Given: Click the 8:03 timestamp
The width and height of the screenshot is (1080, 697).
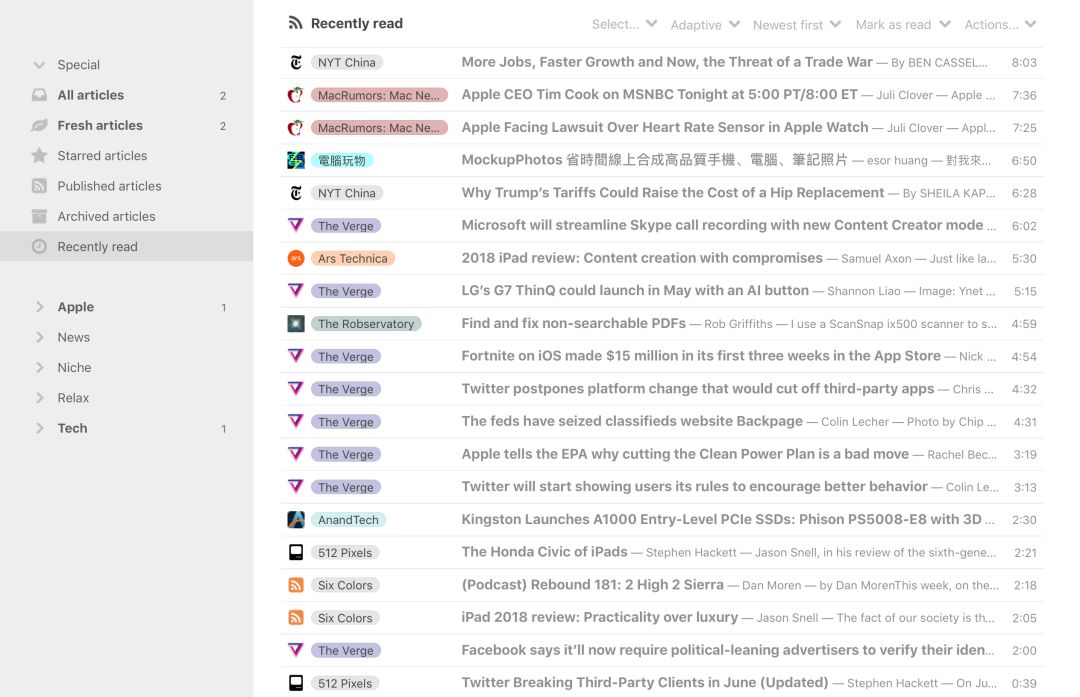Looking at the screenshot, I should click(1024, 63).
